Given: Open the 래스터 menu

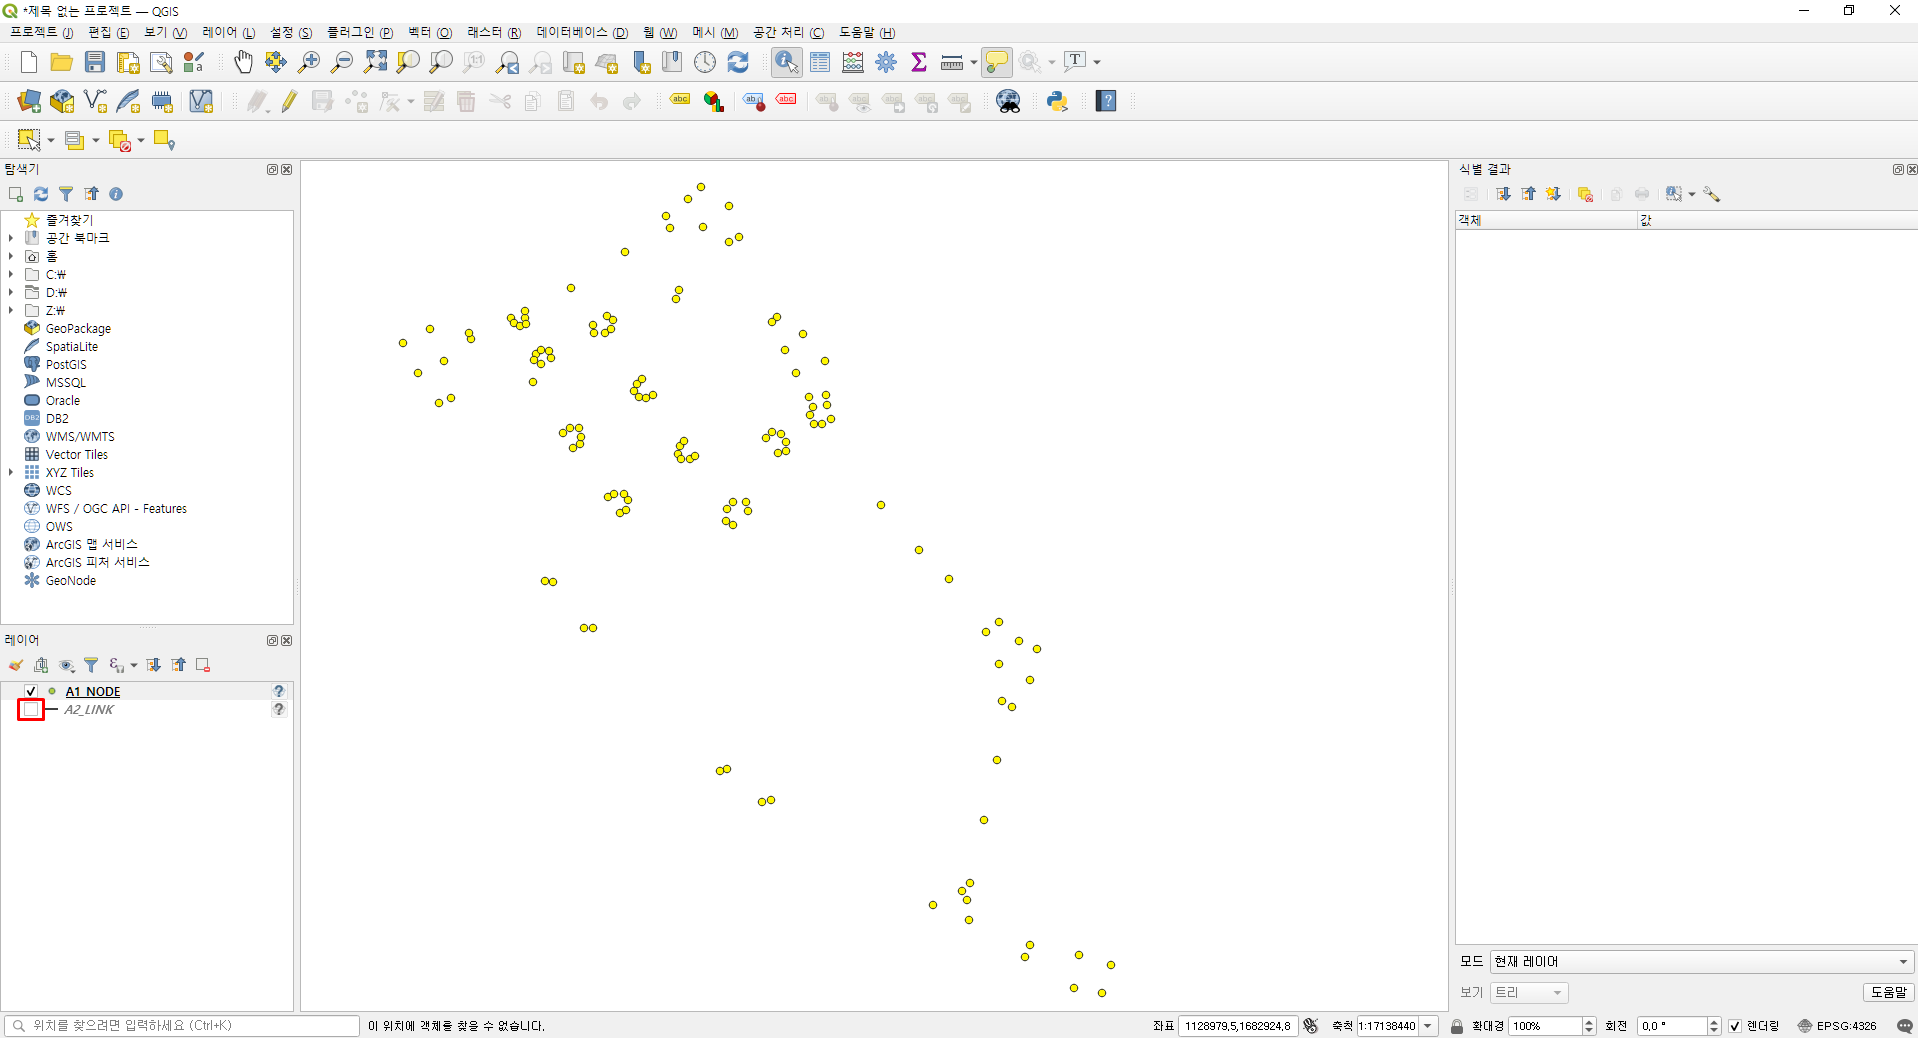Looking at the screenshot, I should coord(494,32).
